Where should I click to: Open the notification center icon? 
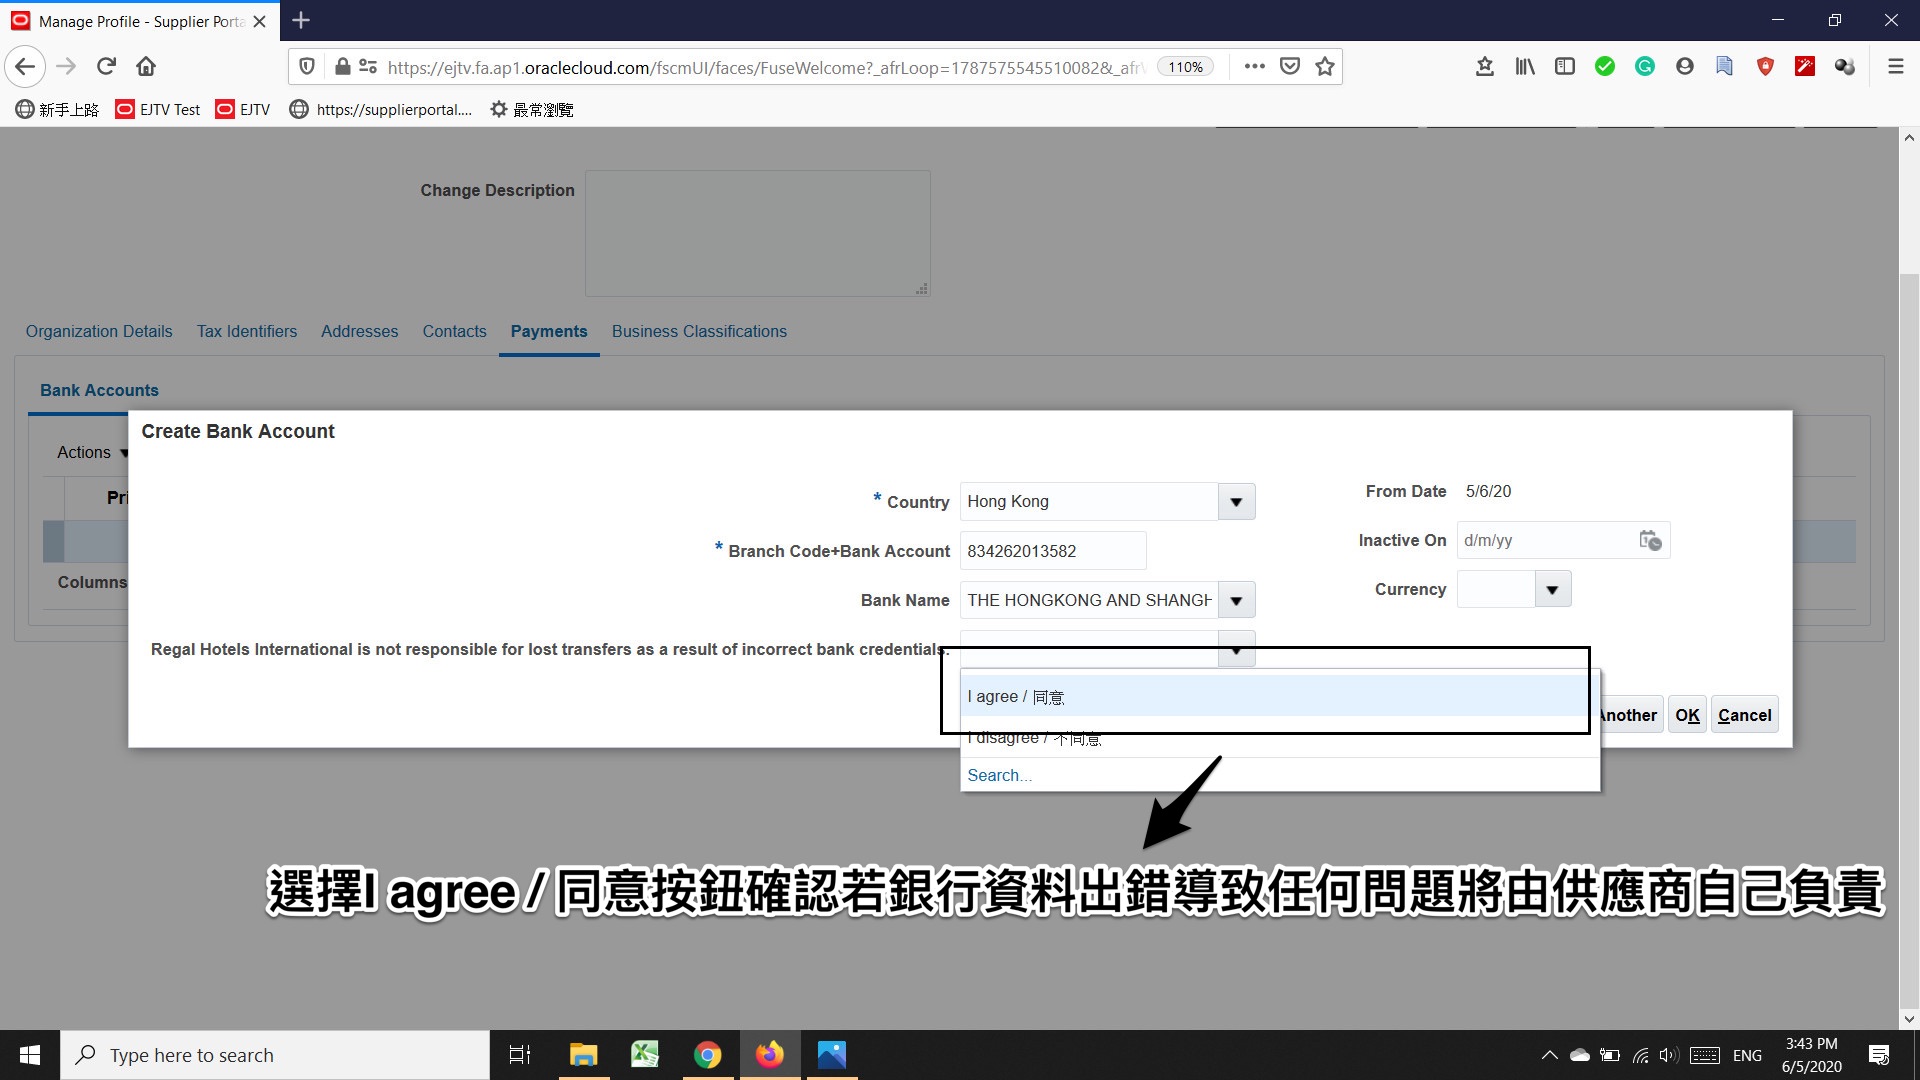[1879, 1055]
